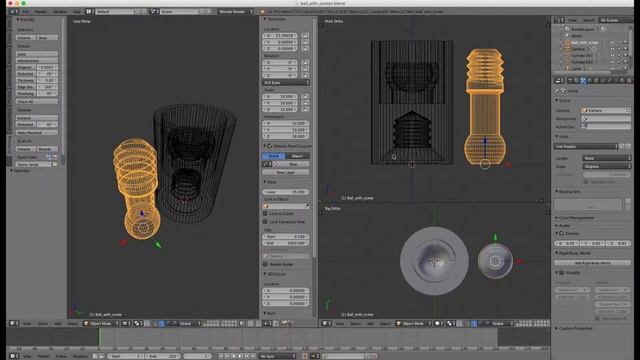The width and height of the screenshot is (640, 360).
Task: Open the File menu
Action: 25,11
